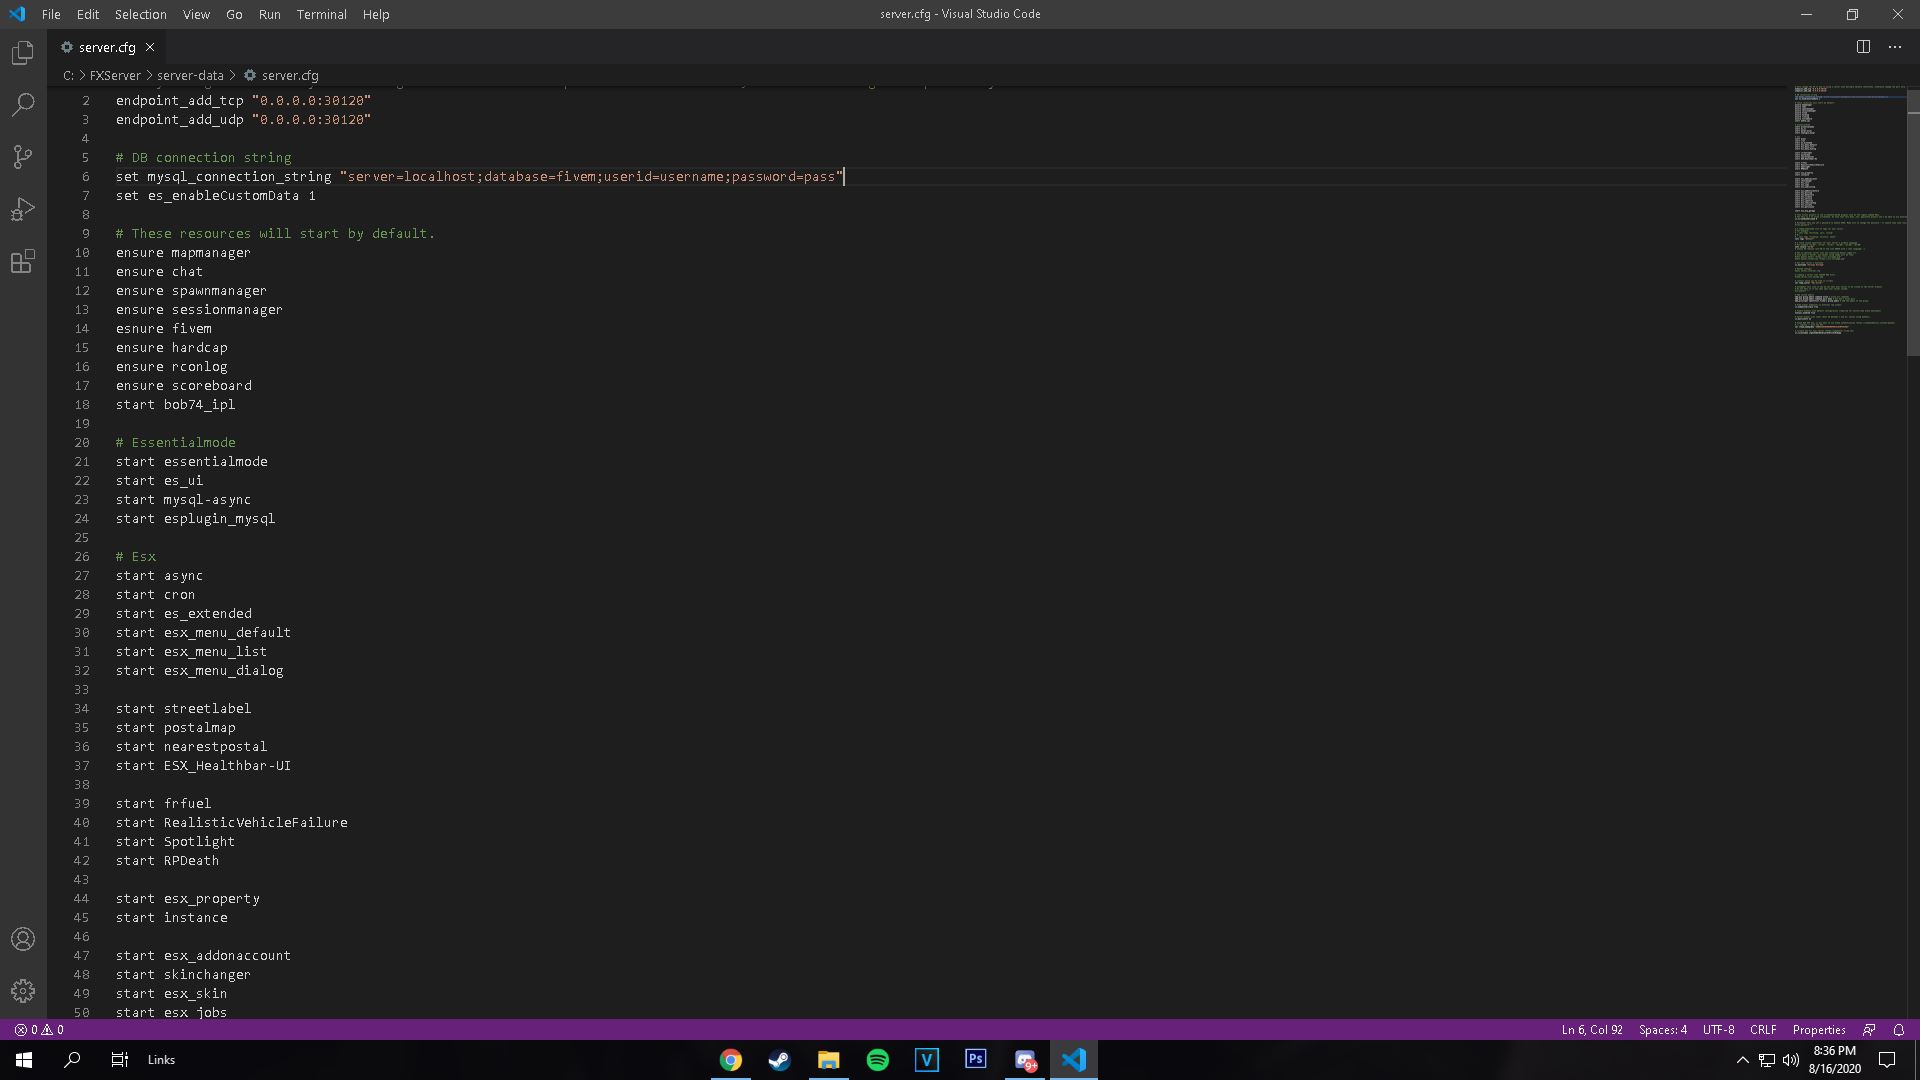Split the editor using the split icon
The width and height of the screenshot is (1920, 1080).
coord(1862,46)
